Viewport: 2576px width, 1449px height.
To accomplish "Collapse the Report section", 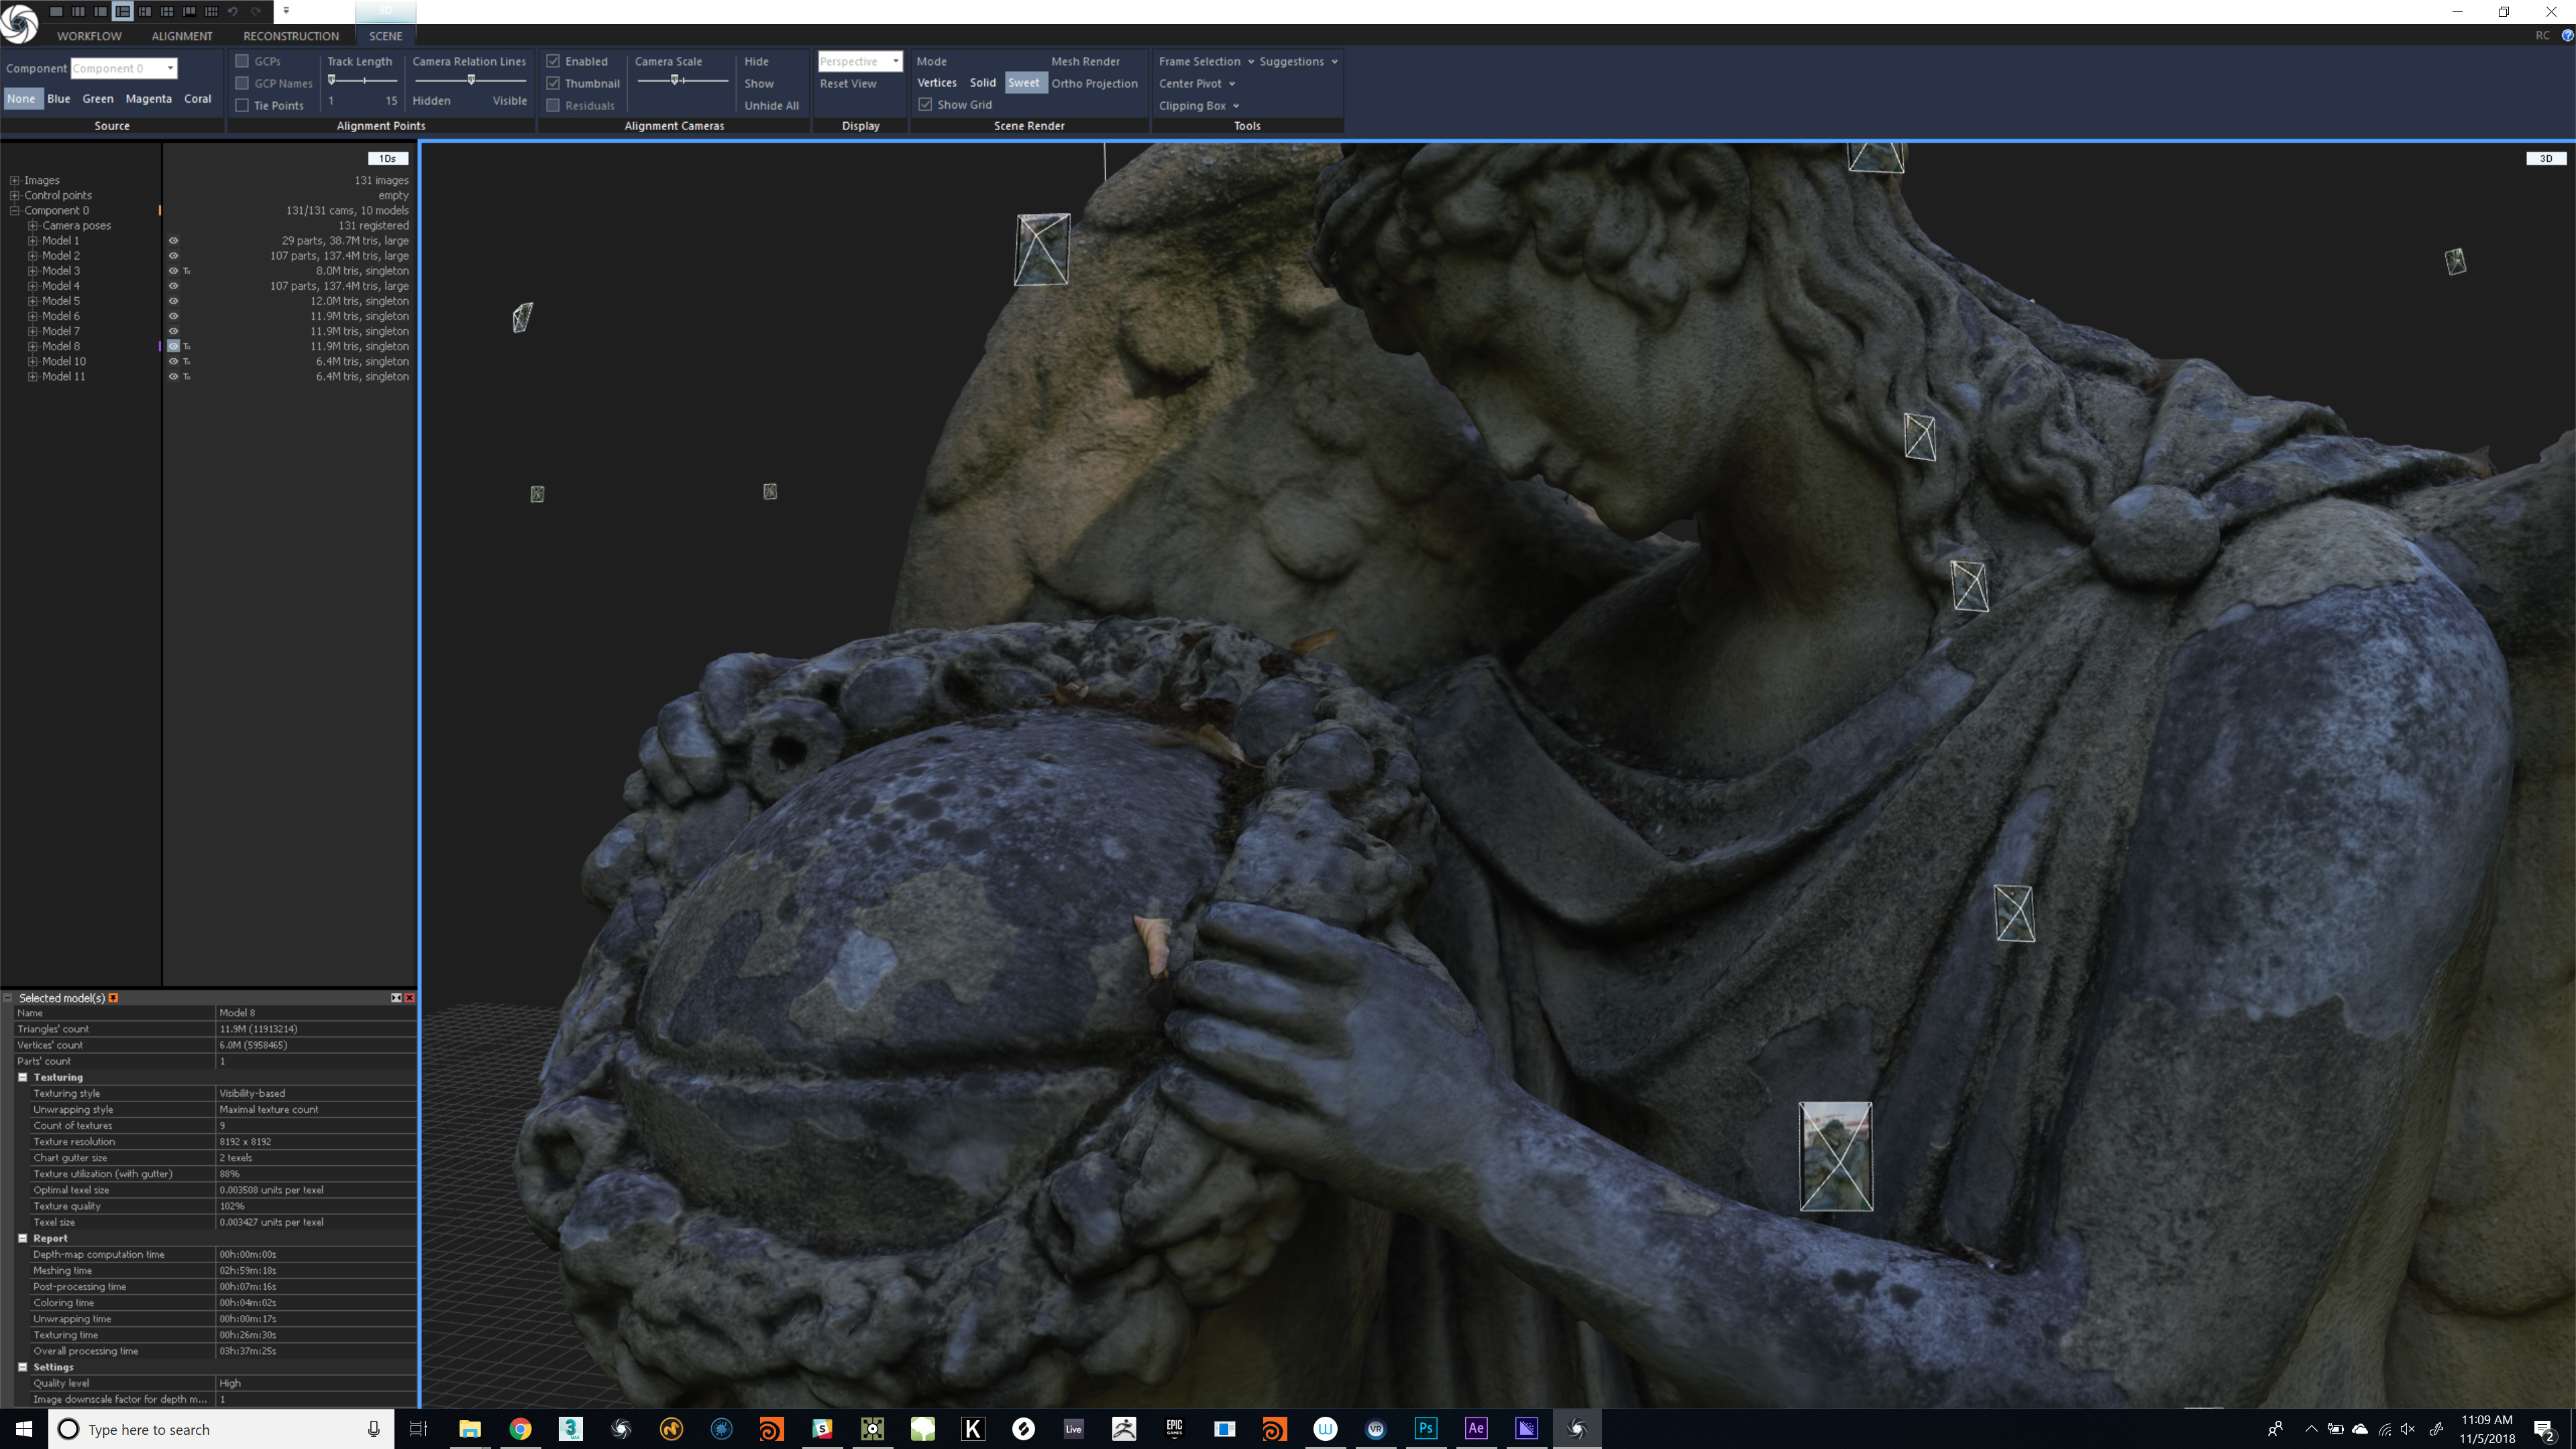I will point(23,1238).
